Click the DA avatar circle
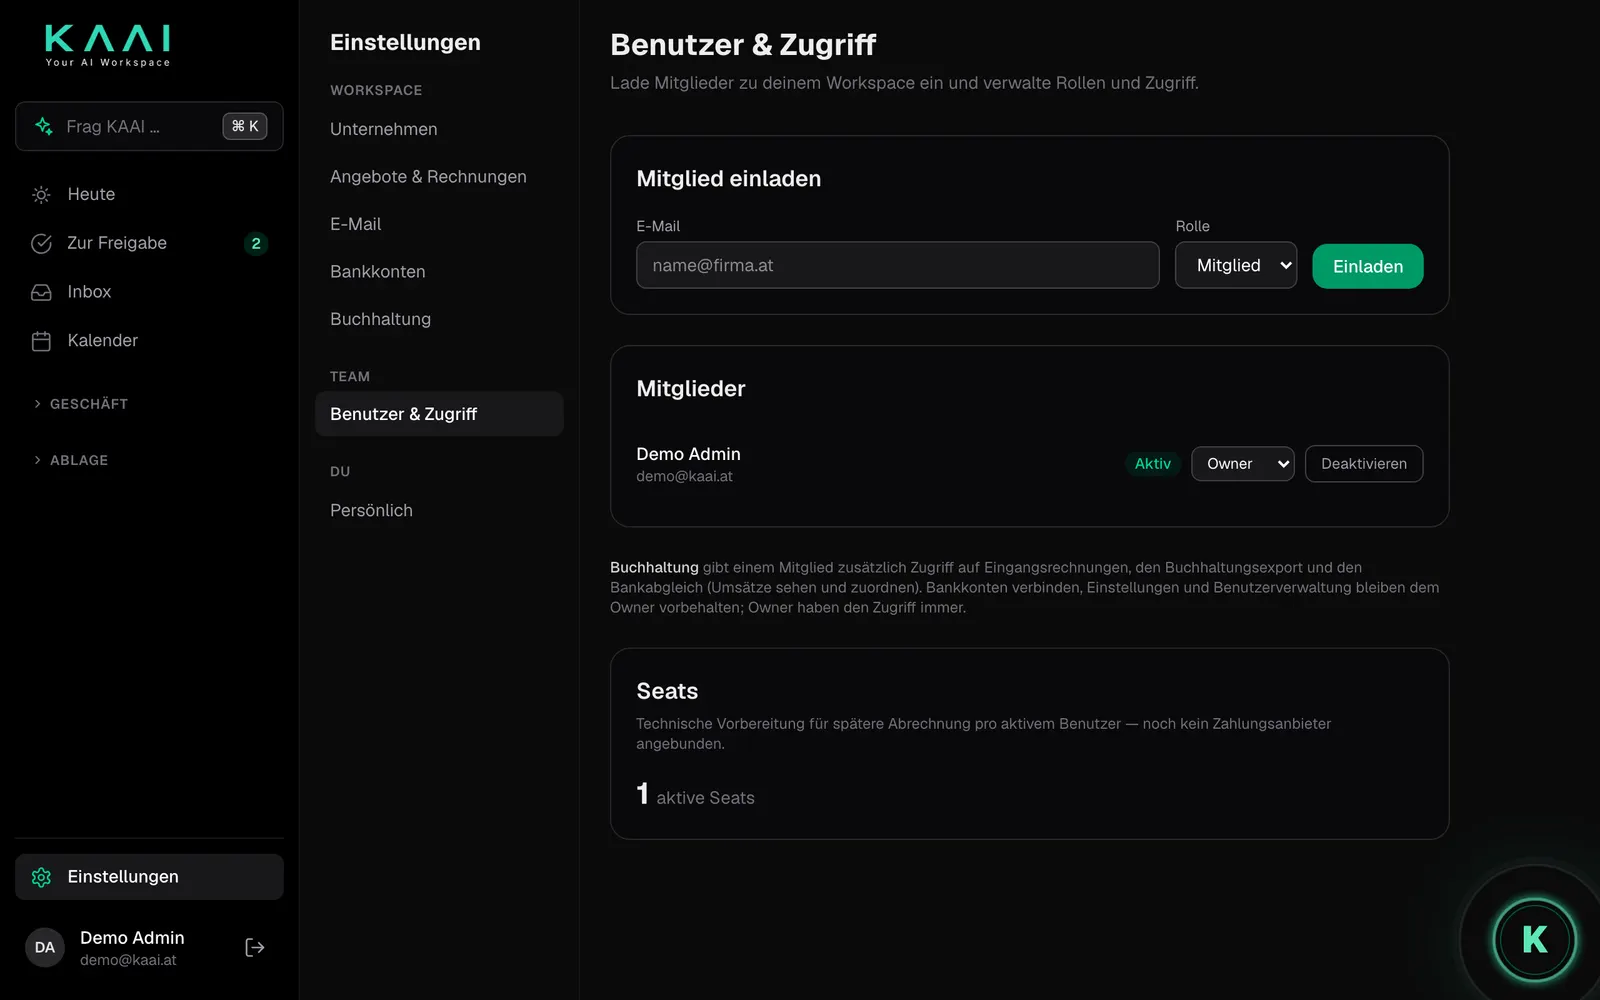The width and height of the screenshot is (1600, 1000). (x=45, y=947)
